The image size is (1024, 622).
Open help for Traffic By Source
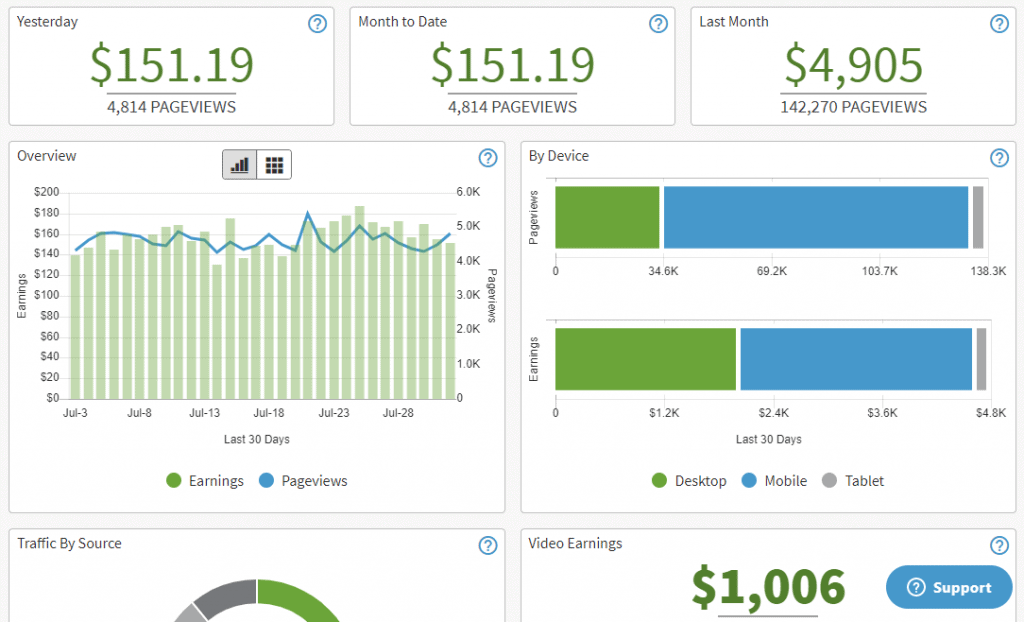pyautogui.click(x=488, y=546)
